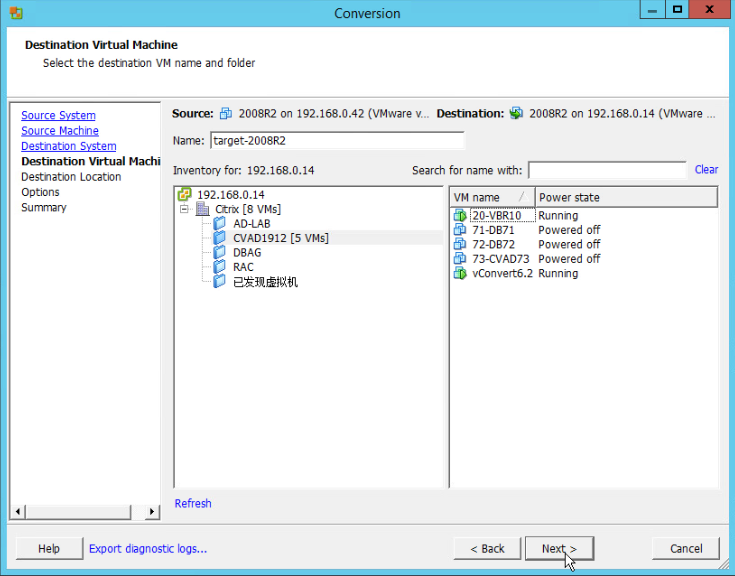
Task: Click the VM icon beside 73-CVAD73
Action: (x=460, y=259)
